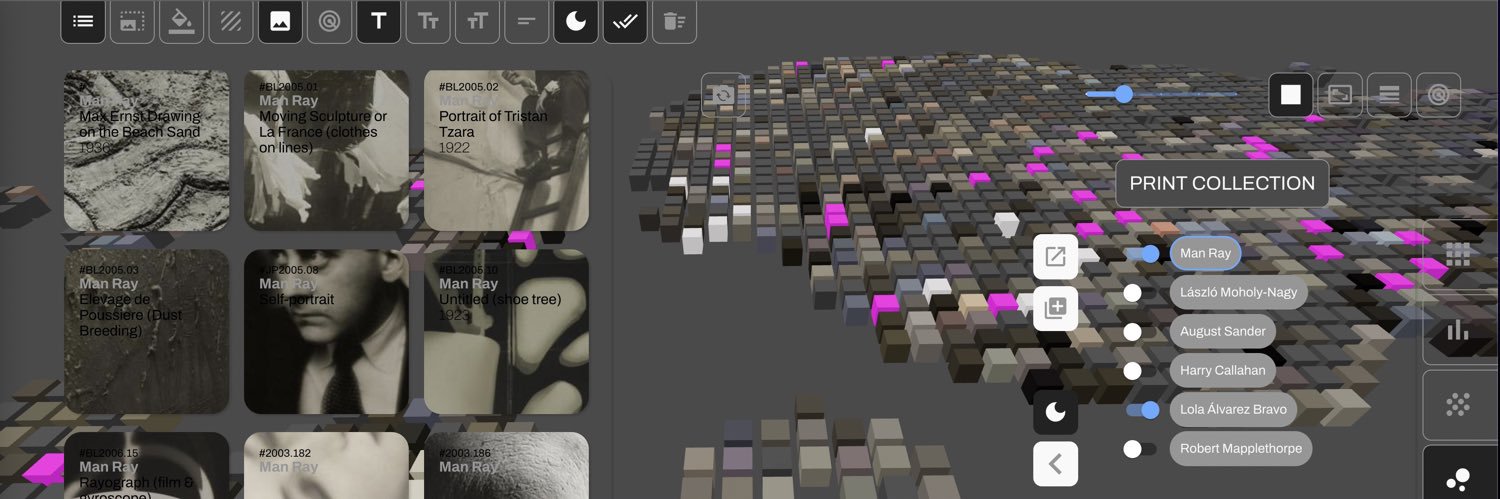Toggle the list view icon in top toolbar
The height and width of the screenshot is (499, 1500).
83,21
